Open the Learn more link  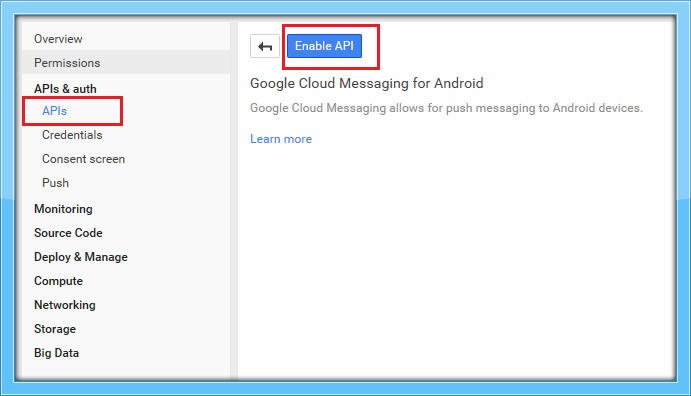(281, 139)
